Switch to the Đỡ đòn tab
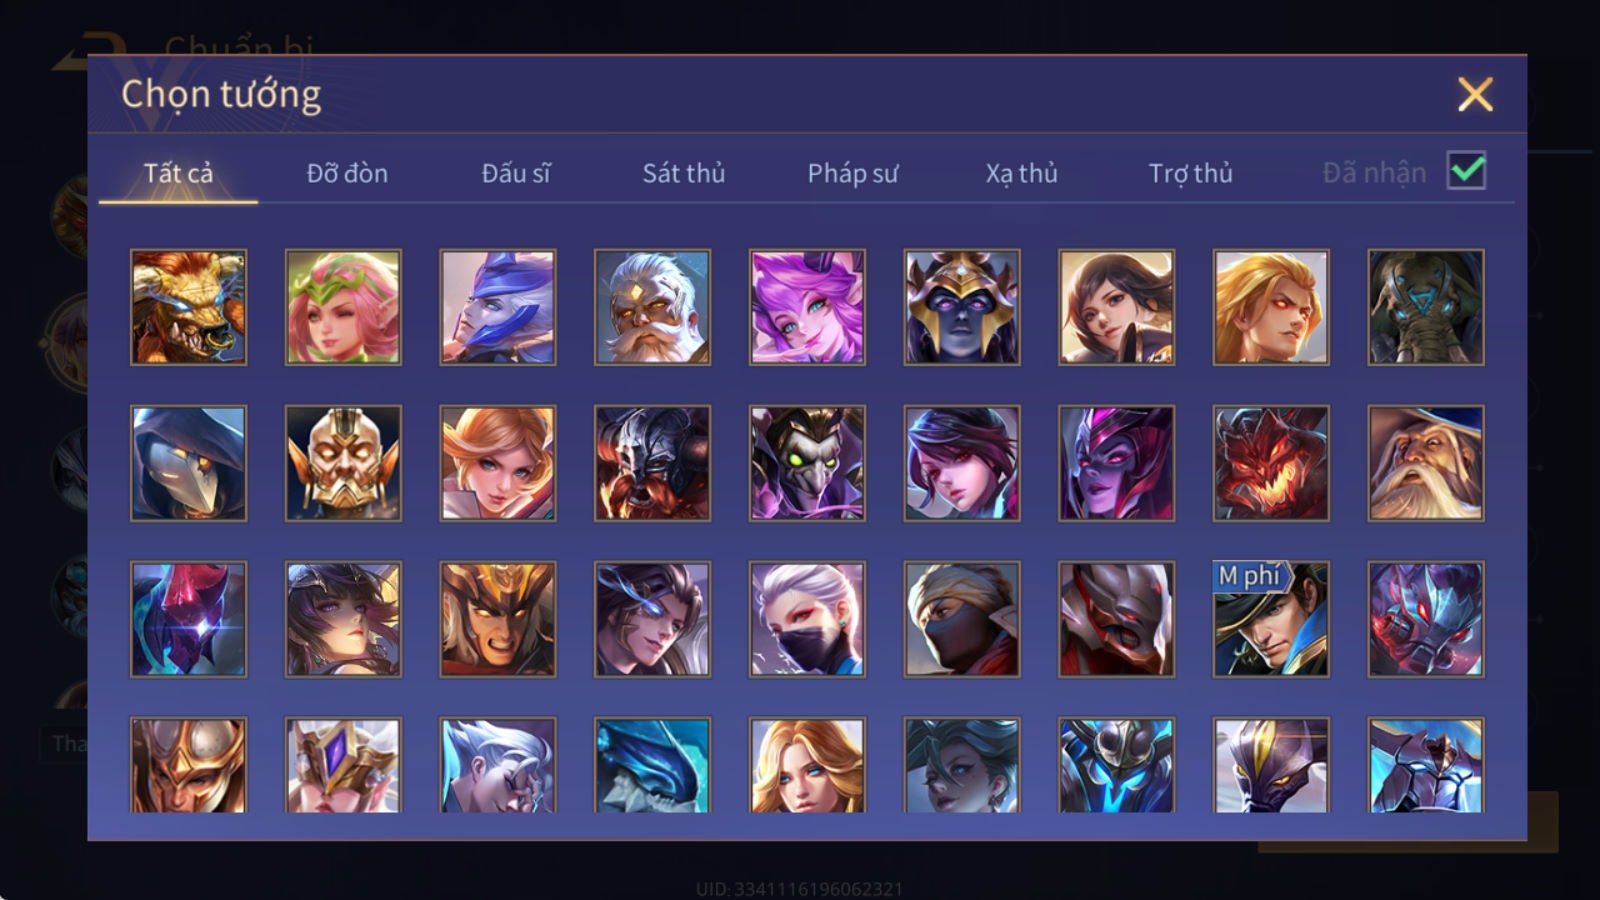This screenshot has height=900, width=1600. tap(347, 173)
